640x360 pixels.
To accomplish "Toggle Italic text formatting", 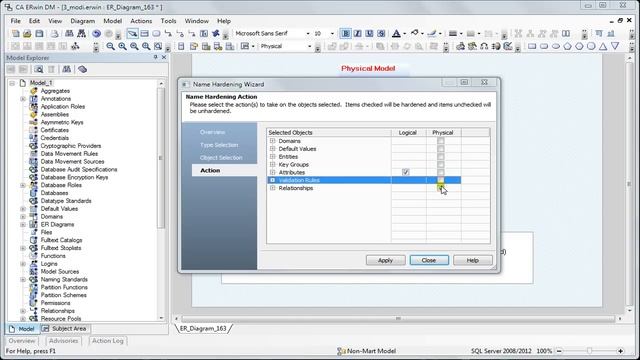I will click(x=358, y=33).
